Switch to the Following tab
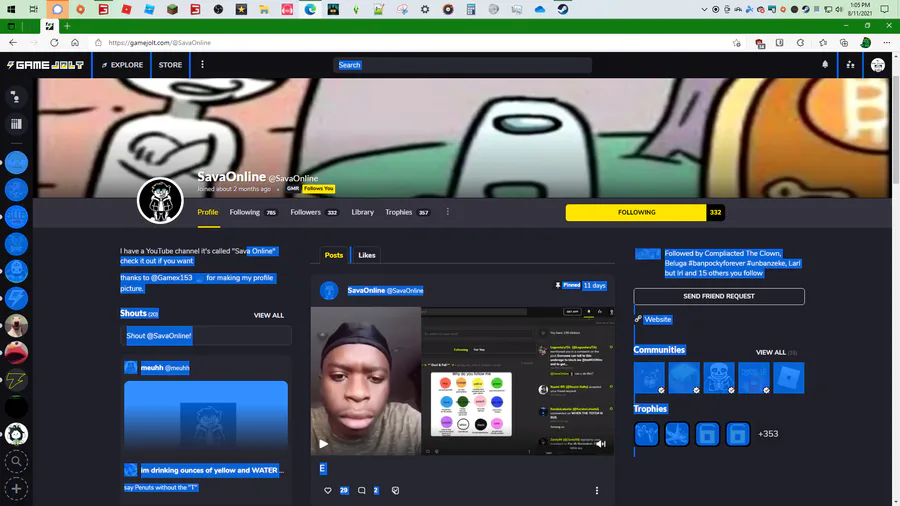Image resolution: width=900 pixels, height=506 pixels. (253, 212)
